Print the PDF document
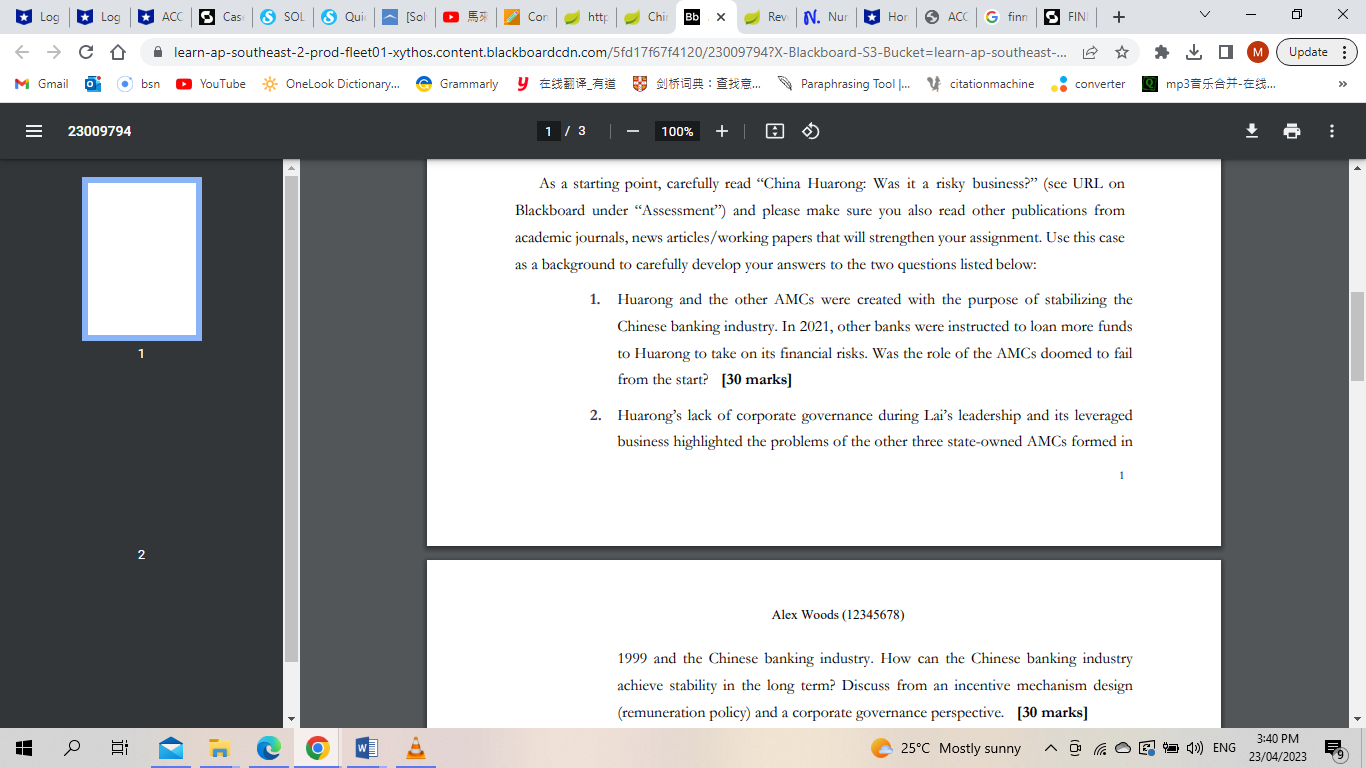Image resolution: width=1366 pixels, height=768 pixels. pos(1292,131)
